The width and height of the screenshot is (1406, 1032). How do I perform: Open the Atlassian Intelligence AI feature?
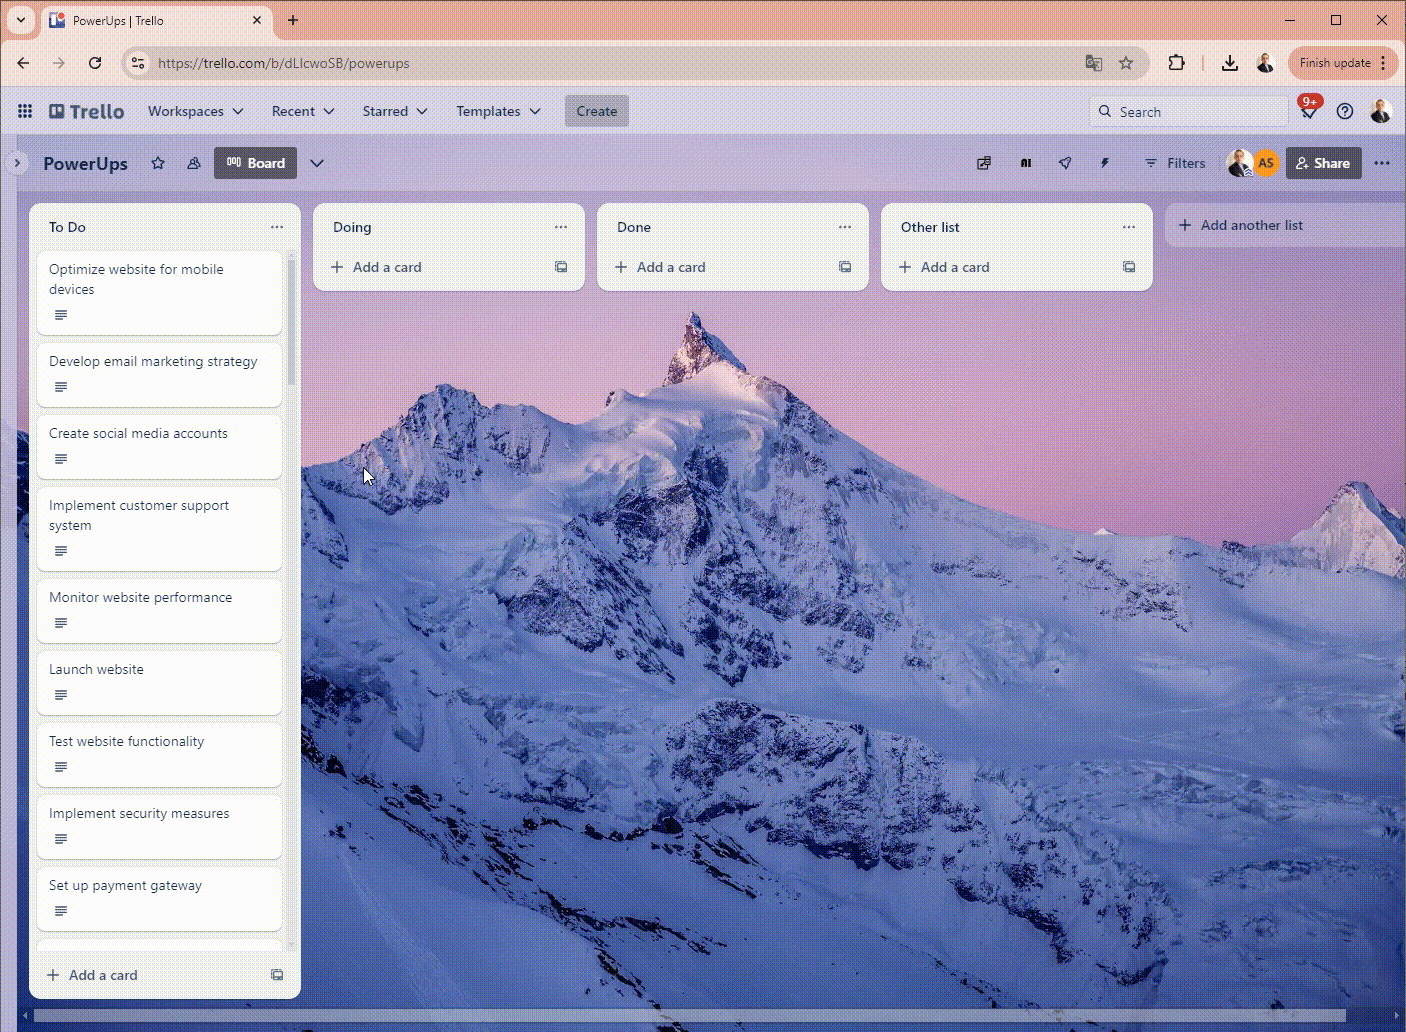(1025, 162)
